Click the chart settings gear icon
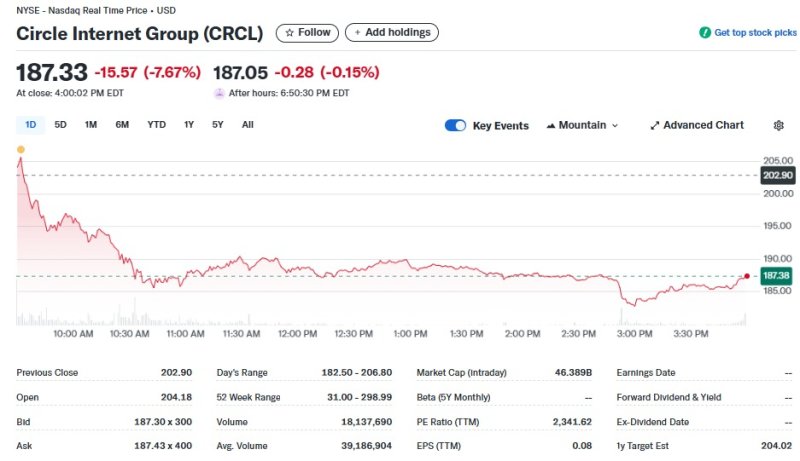 pyautogui.click(x=778, y=125)
